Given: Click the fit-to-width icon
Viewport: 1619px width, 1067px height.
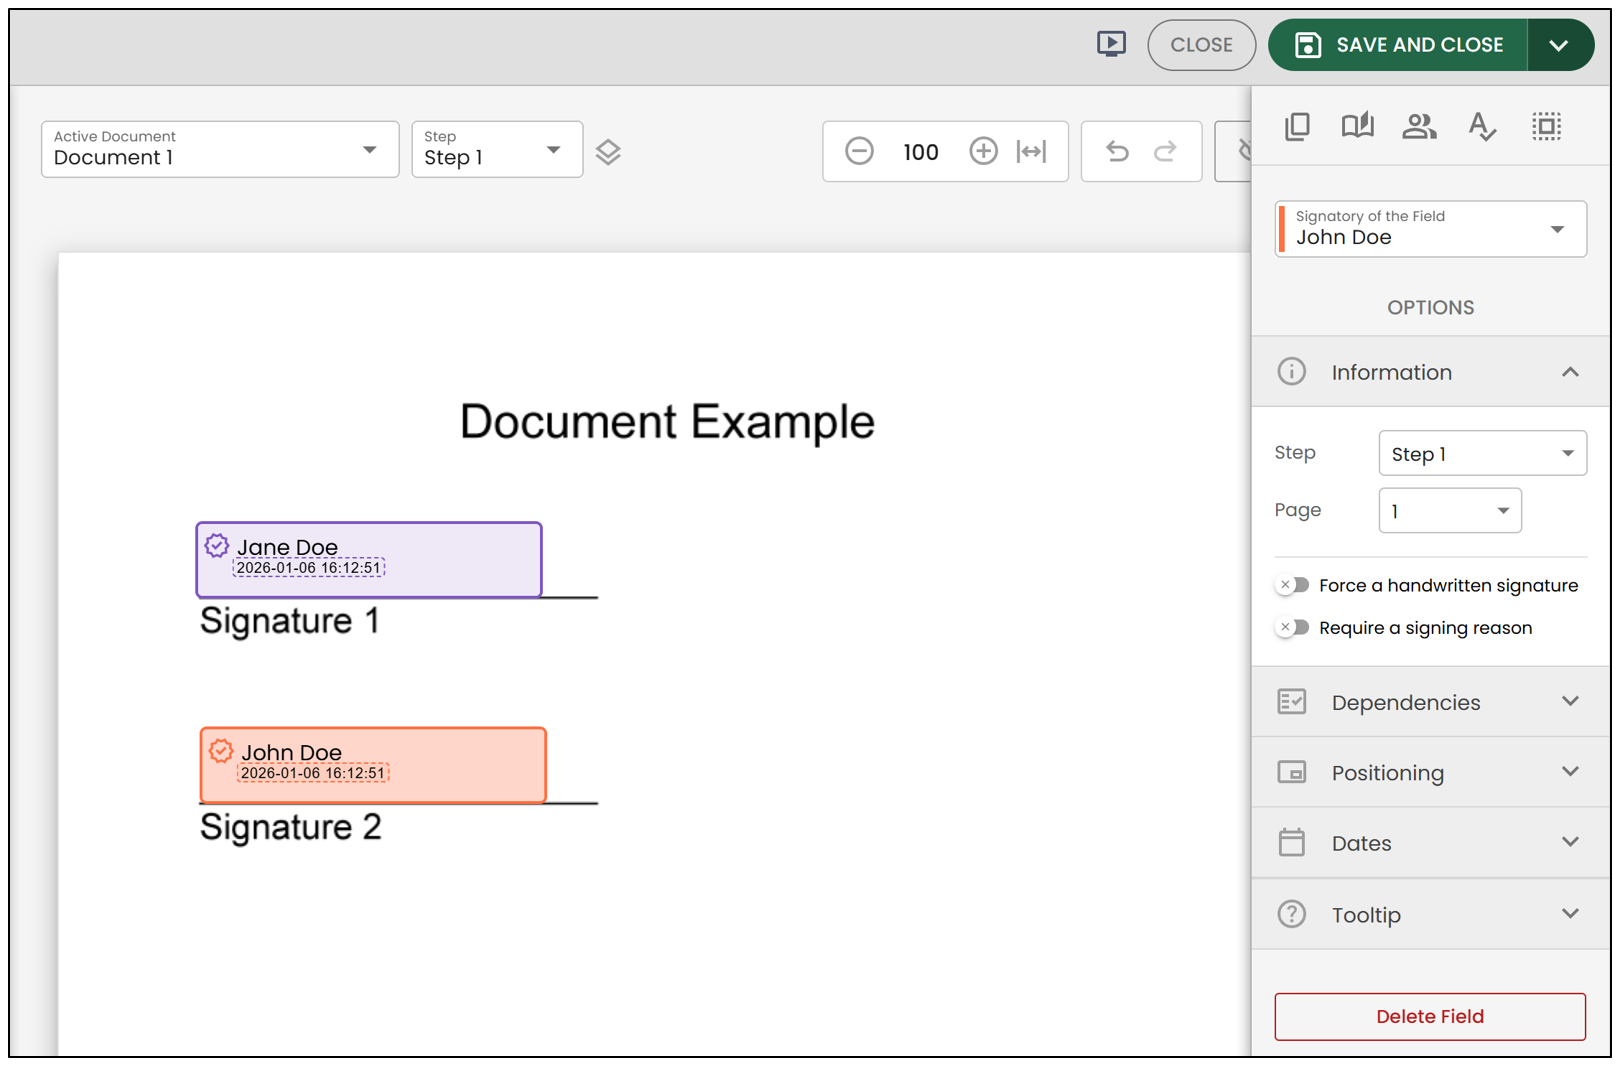Looking at the screenshot, I should [x=1031, y=151].
